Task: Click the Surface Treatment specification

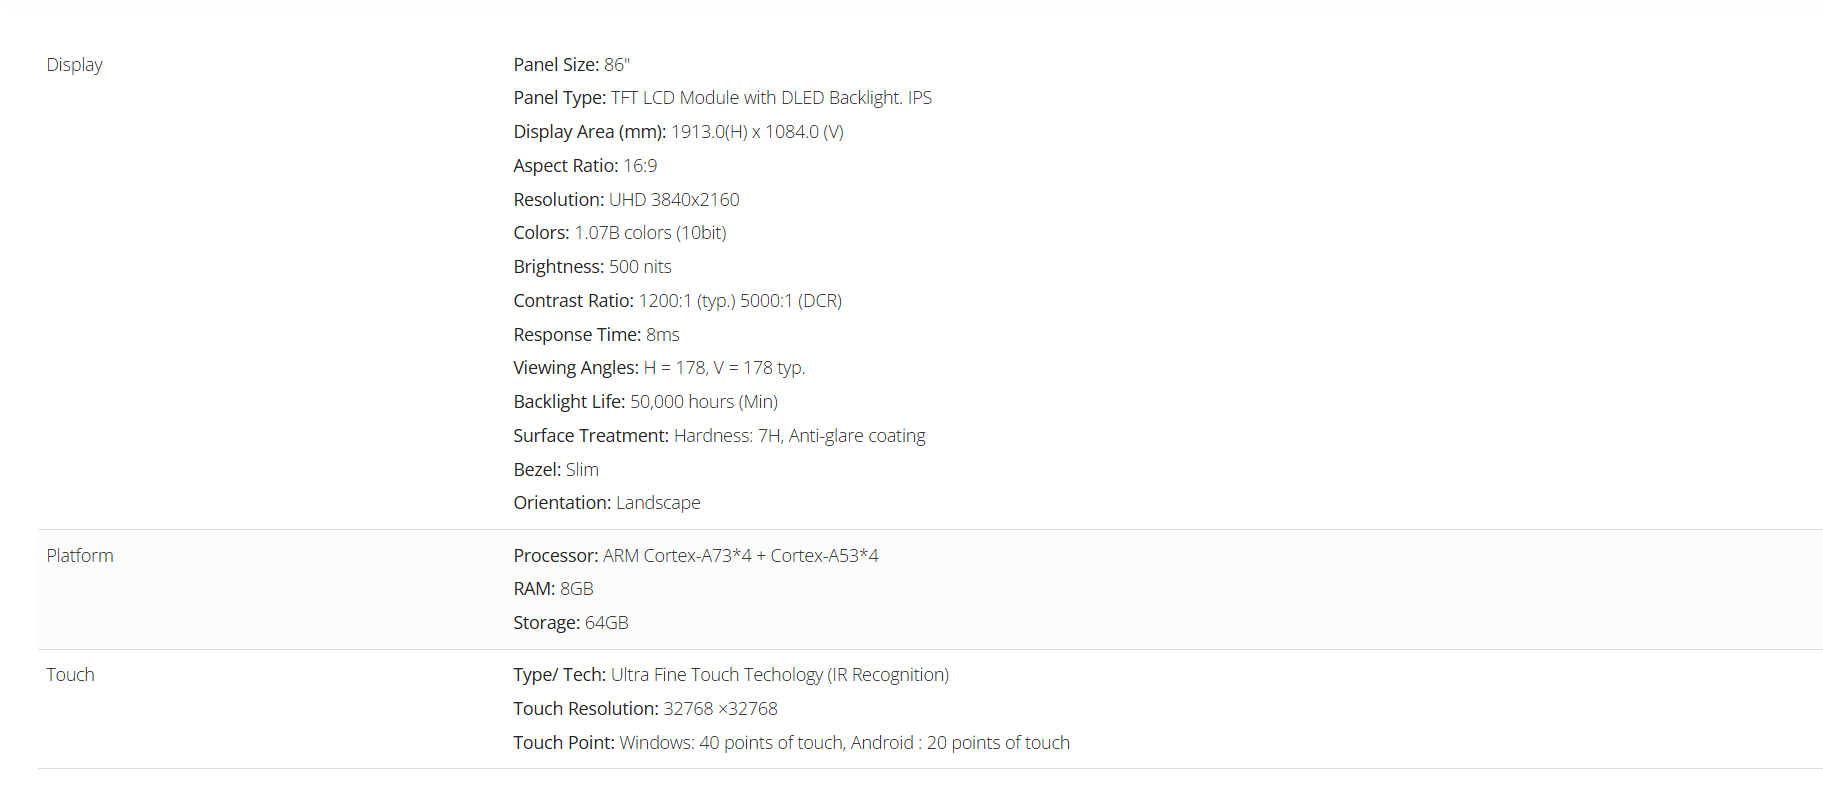Action: click(719, 436)
